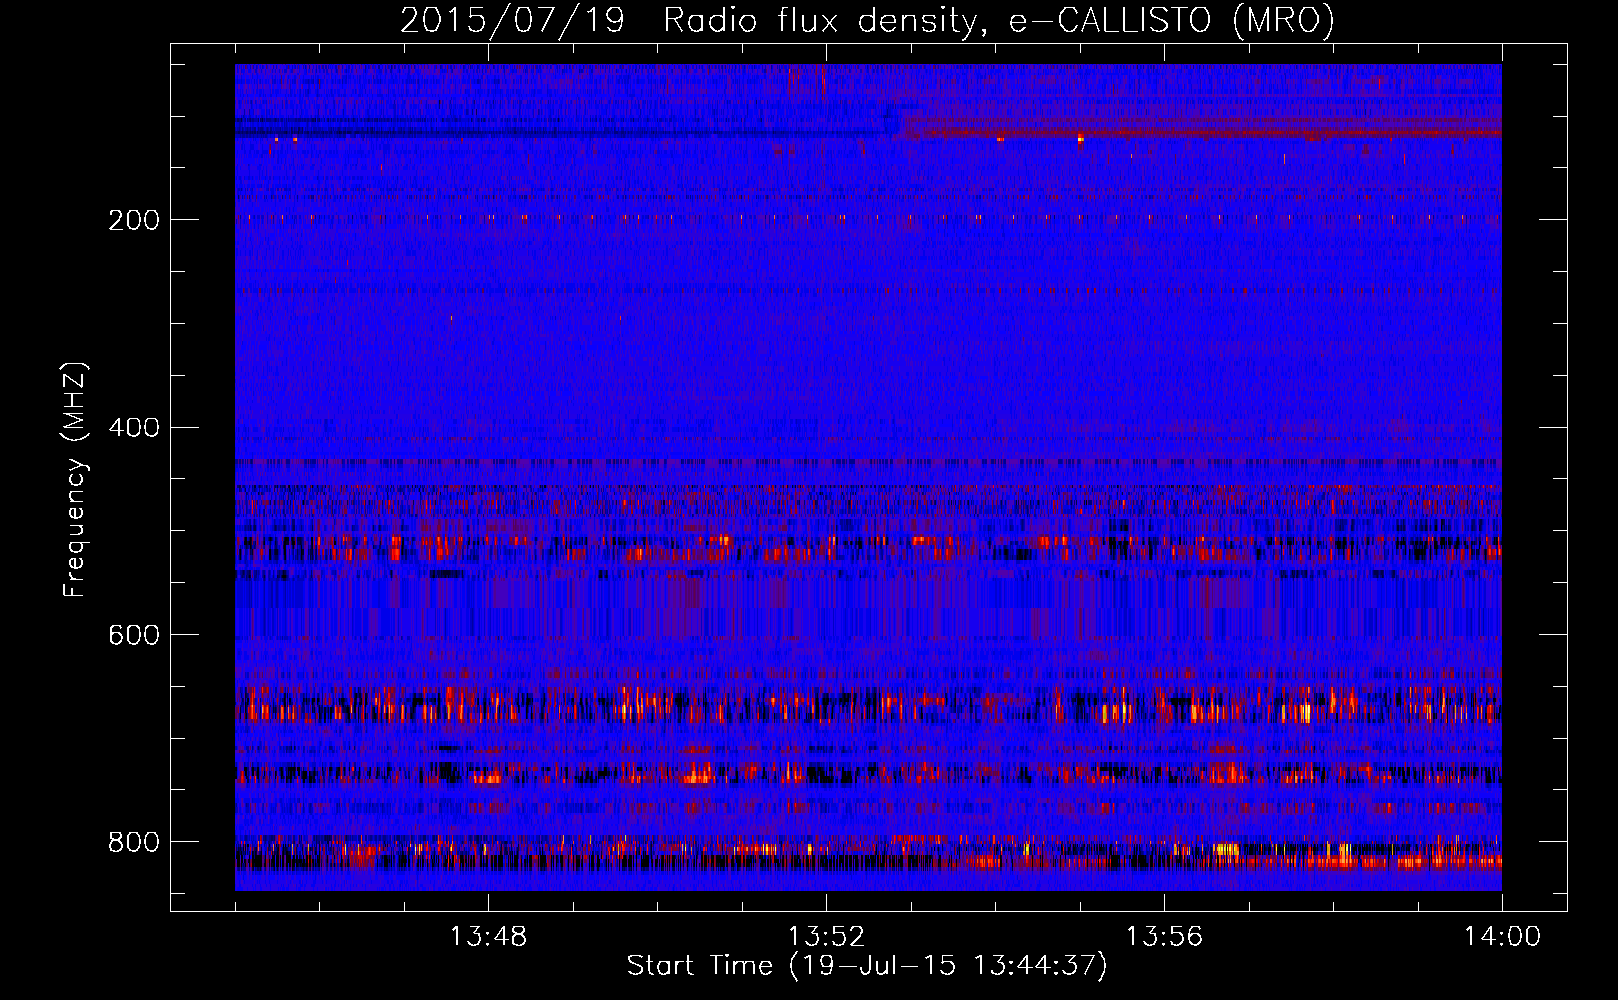Click the plot title '2015/07/19 Radio flux density'

867,20
